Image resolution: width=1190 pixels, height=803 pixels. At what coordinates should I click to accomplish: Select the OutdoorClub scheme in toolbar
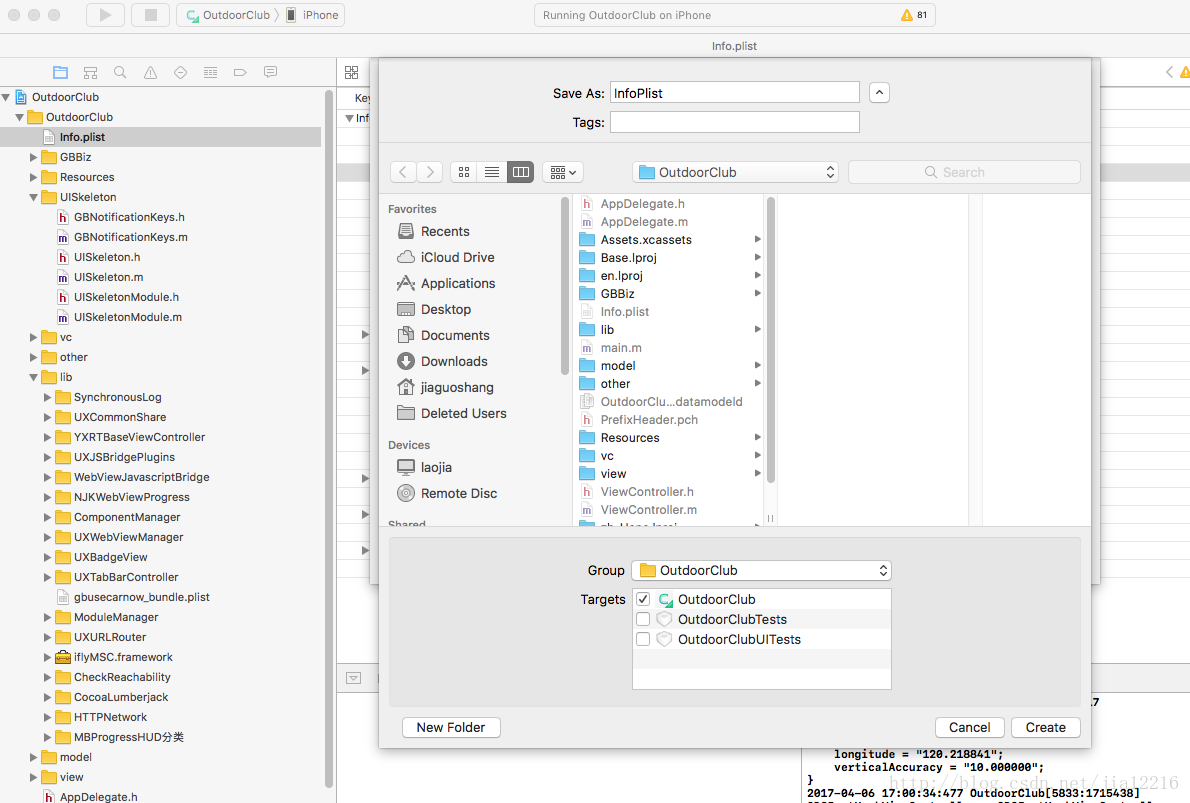click(x=228, y=15)
